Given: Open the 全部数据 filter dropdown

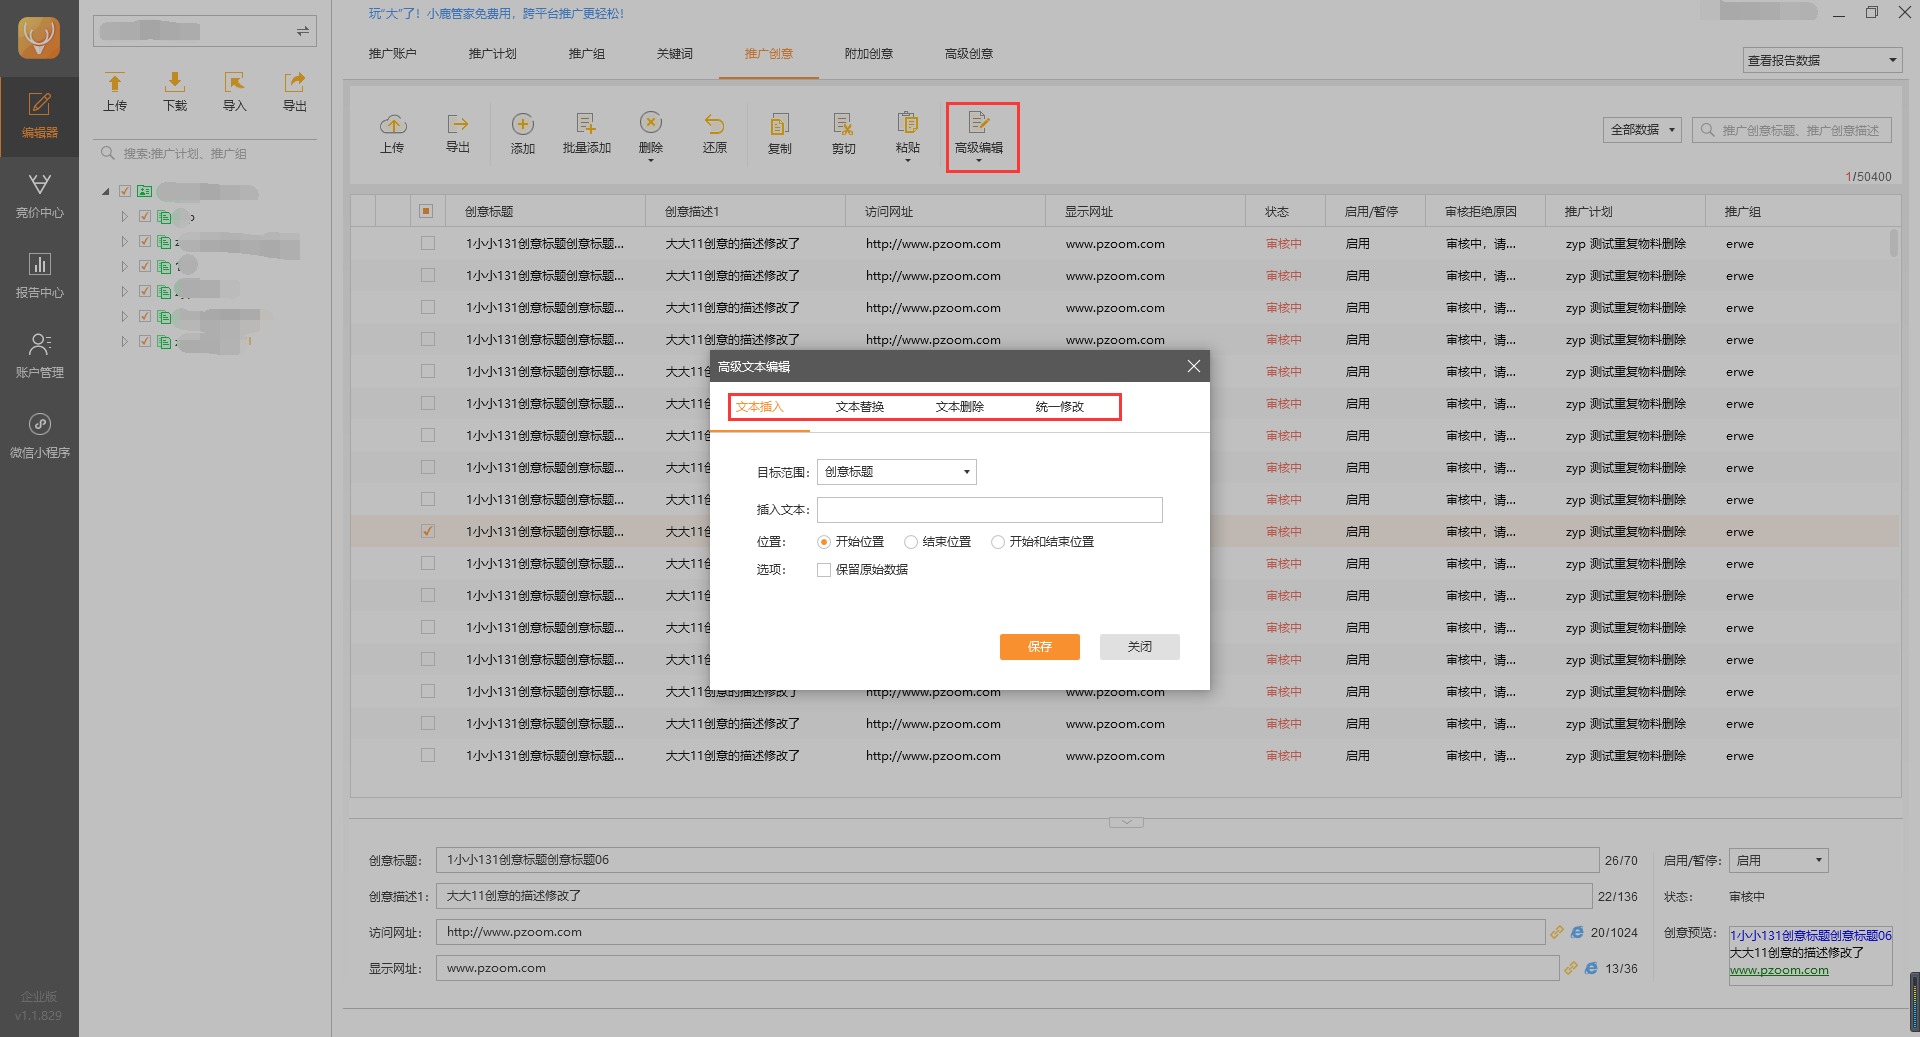Looking at the screenshot, I should [x=1643, y=130].
